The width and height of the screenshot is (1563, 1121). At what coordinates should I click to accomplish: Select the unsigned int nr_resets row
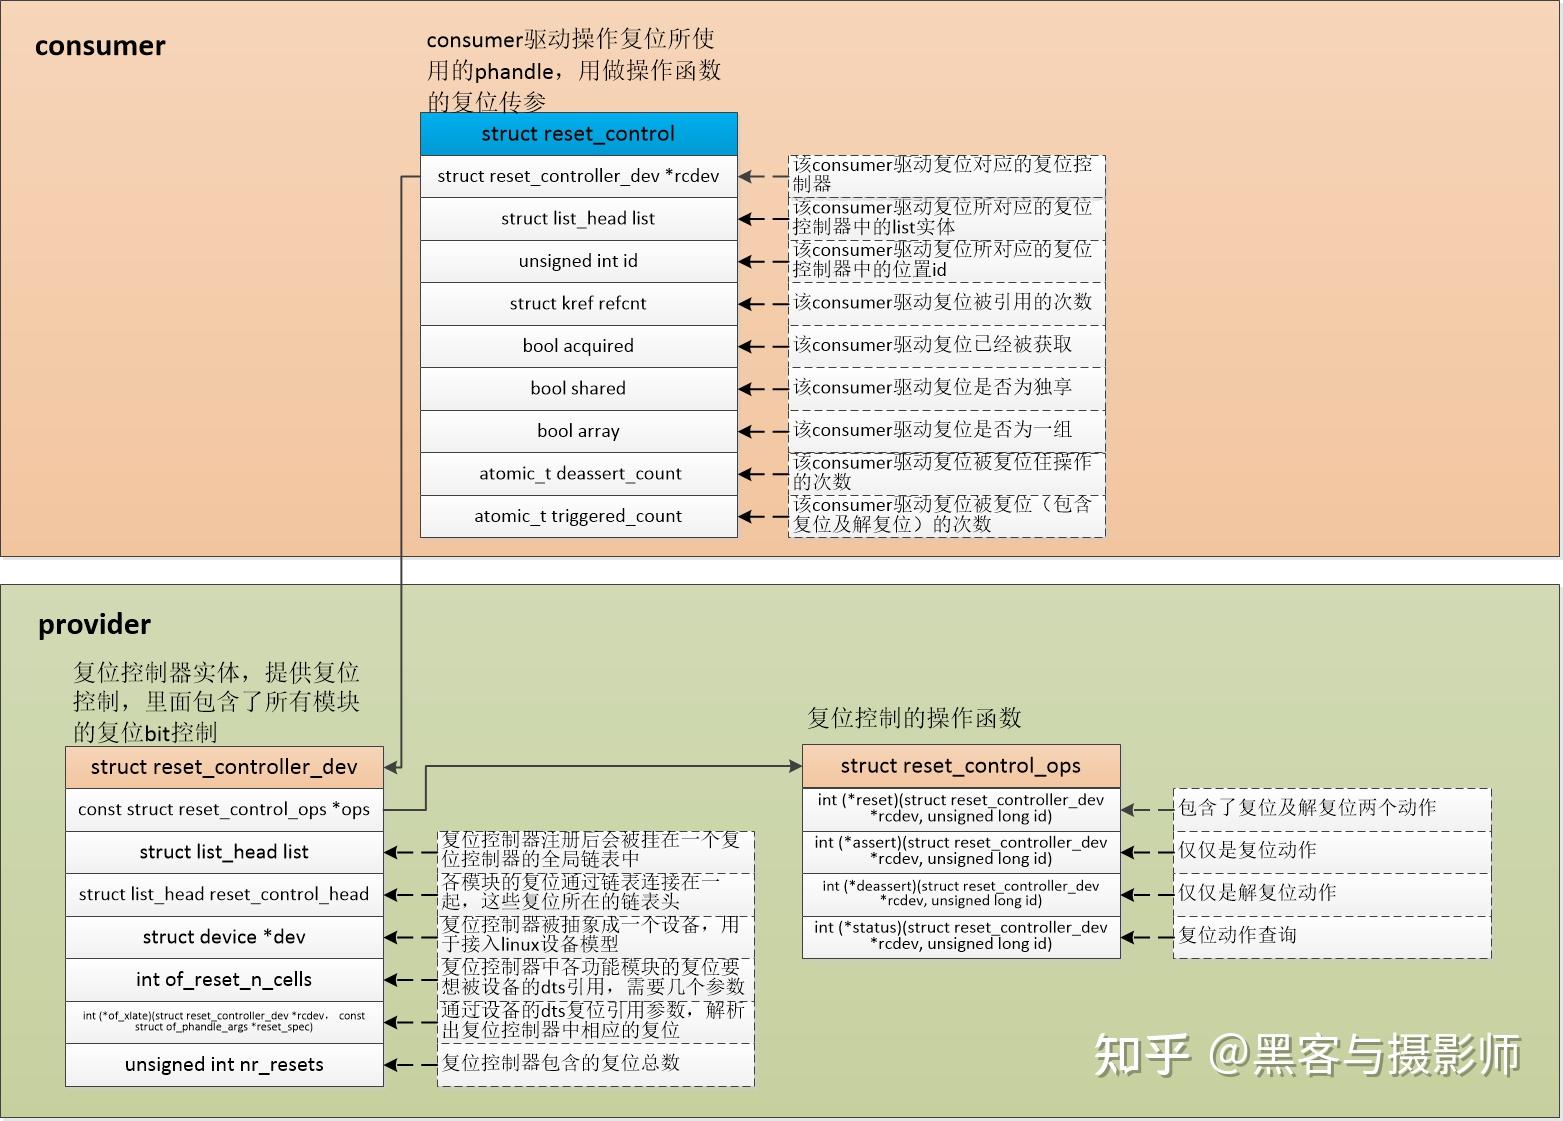[224, 1064]
